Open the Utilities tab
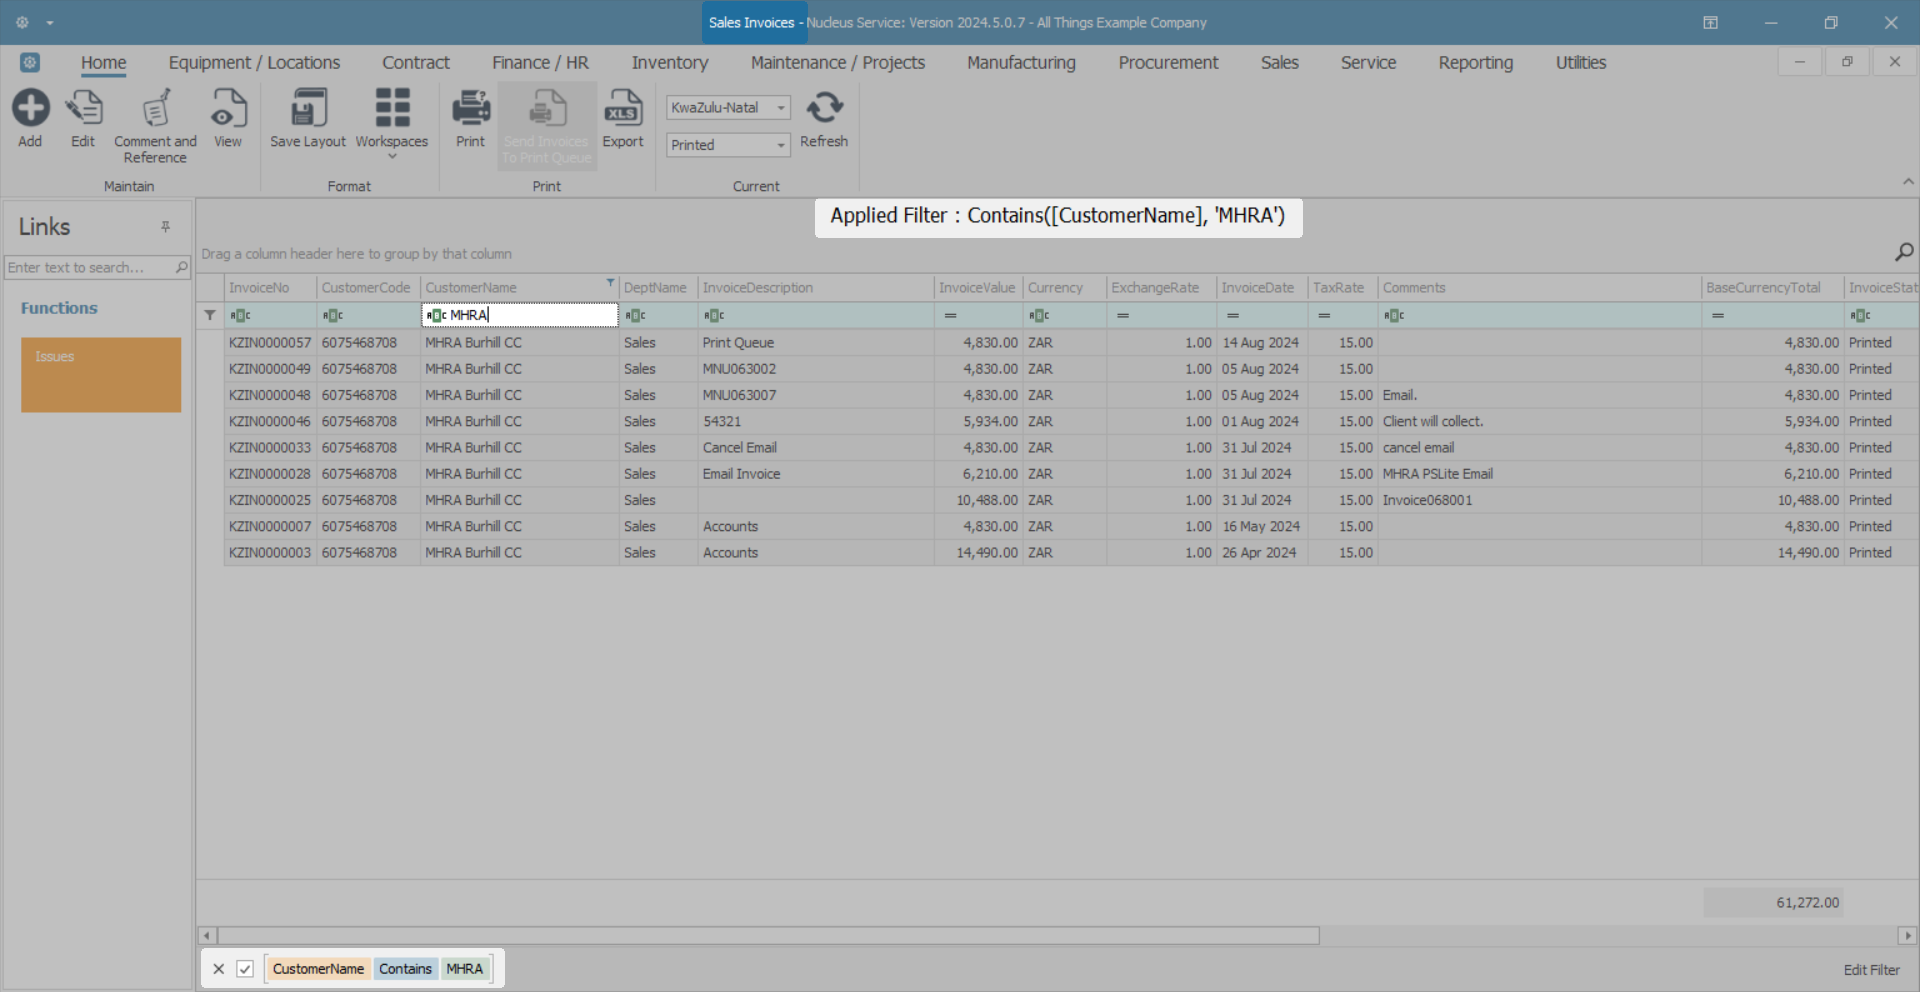 pos(1581,63)
